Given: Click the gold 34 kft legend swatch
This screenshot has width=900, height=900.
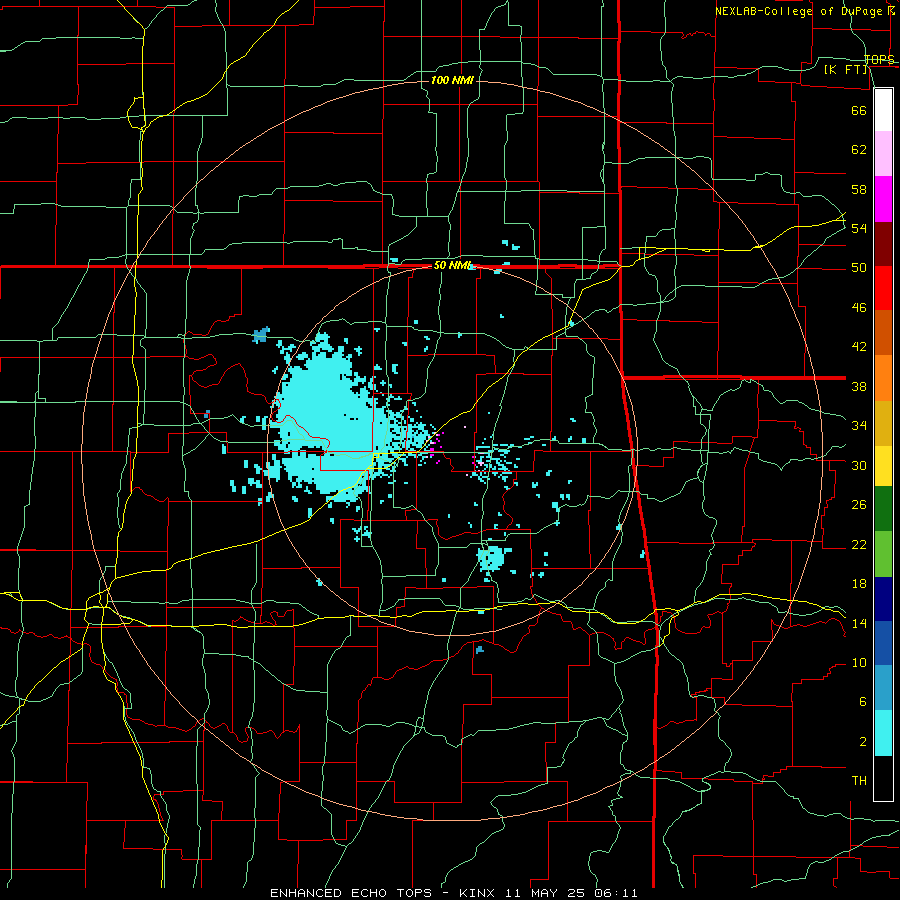Looking at the screenshot, I should (883, 423).
